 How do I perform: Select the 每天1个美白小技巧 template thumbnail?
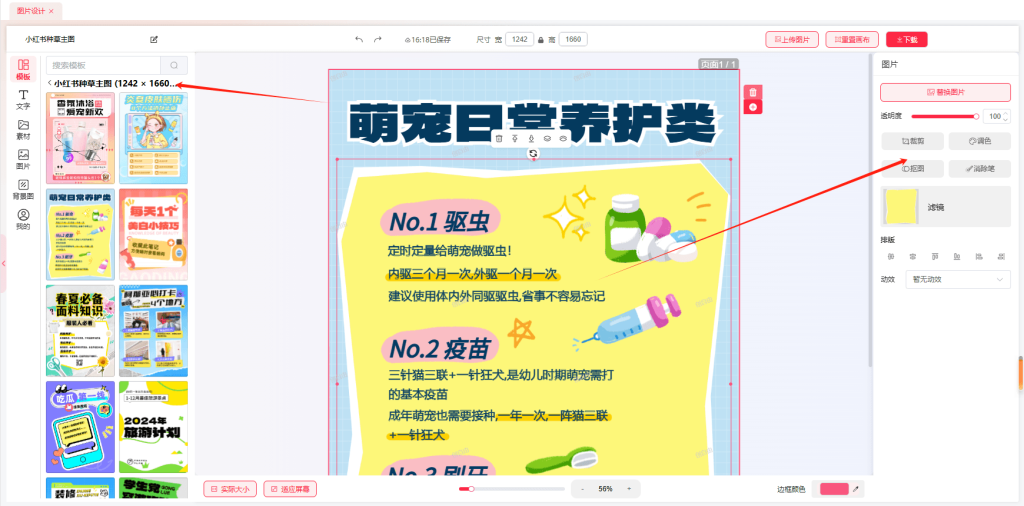pos(153,234)
